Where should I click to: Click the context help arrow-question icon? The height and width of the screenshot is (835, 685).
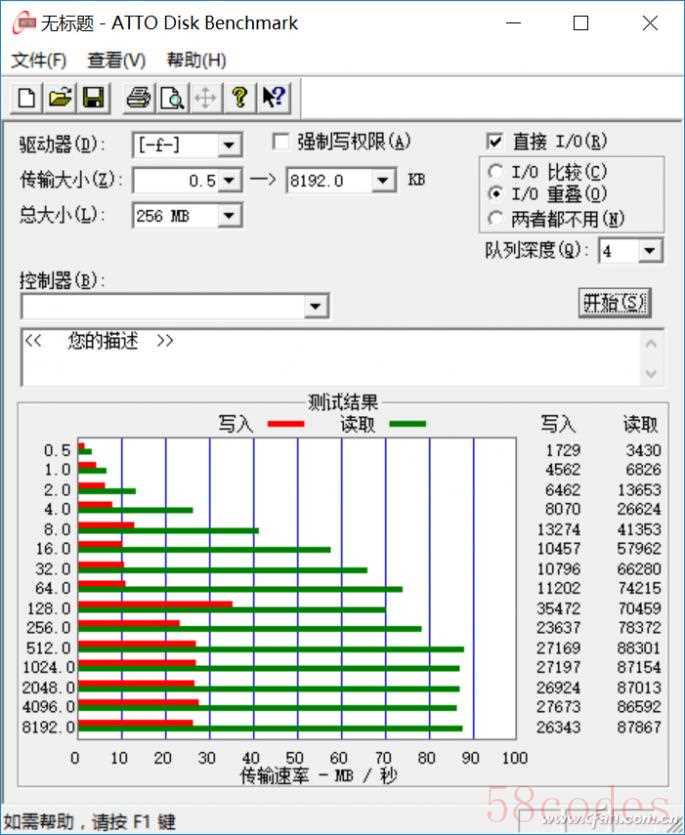click(x=274, y=98)
